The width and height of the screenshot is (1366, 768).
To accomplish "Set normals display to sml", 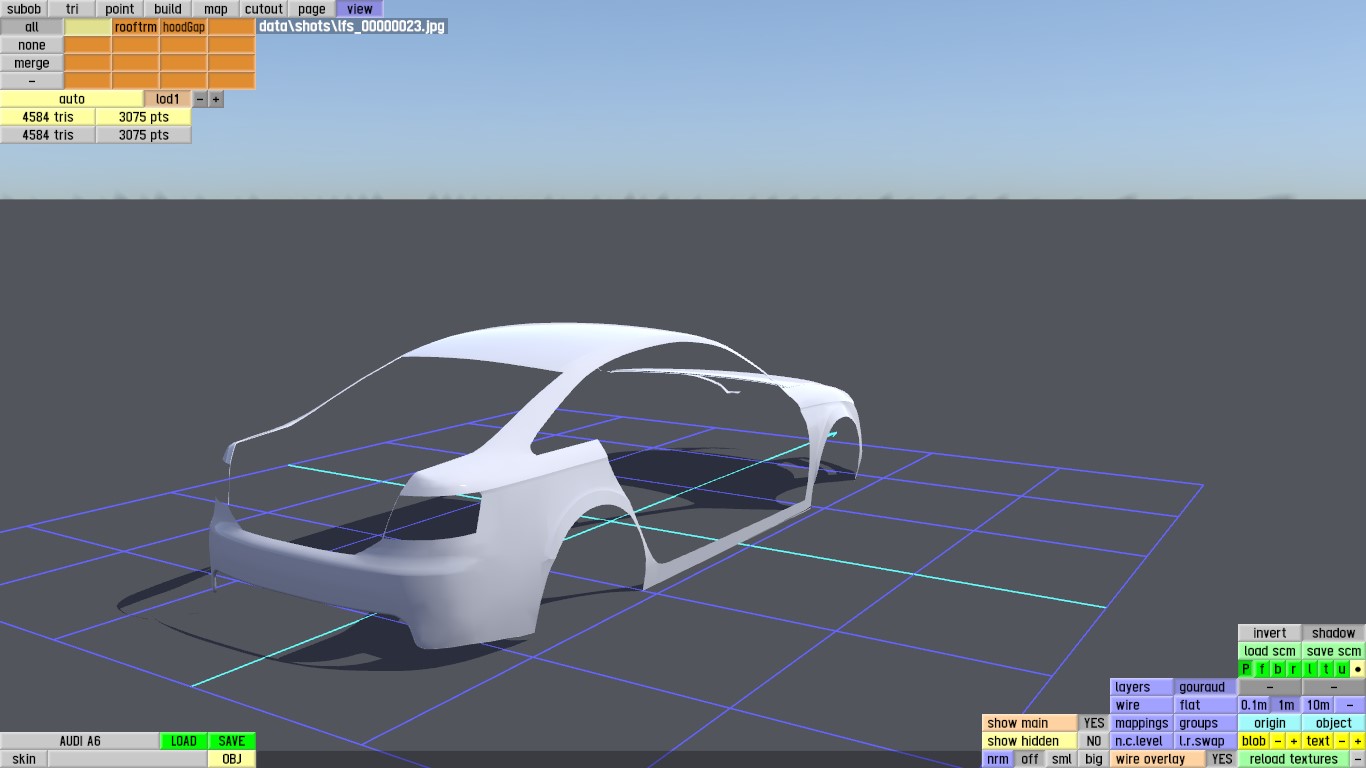I will click(1062, 759).
